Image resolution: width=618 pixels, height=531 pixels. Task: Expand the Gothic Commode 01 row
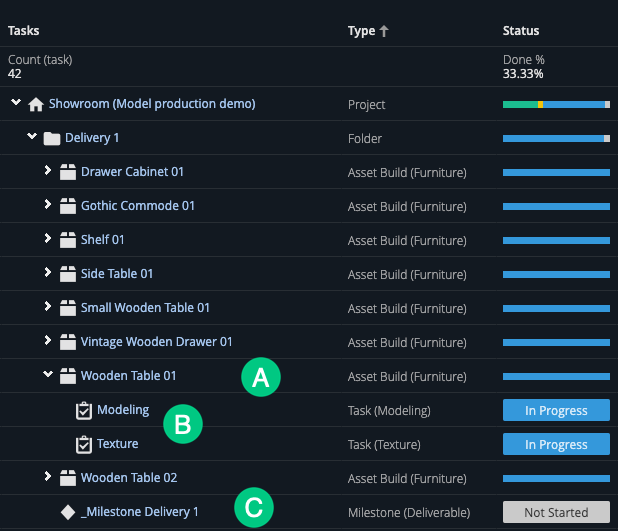[x=48, y=206]
